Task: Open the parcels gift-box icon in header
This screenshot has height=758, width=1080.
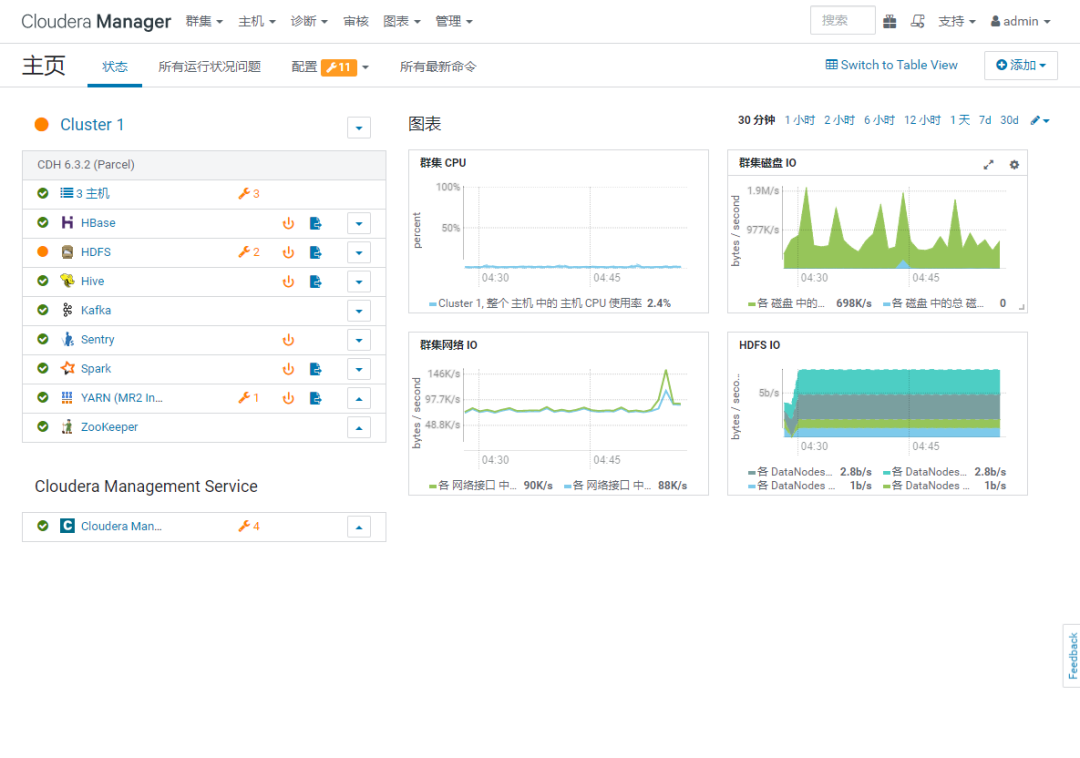Action: [890, 21]
